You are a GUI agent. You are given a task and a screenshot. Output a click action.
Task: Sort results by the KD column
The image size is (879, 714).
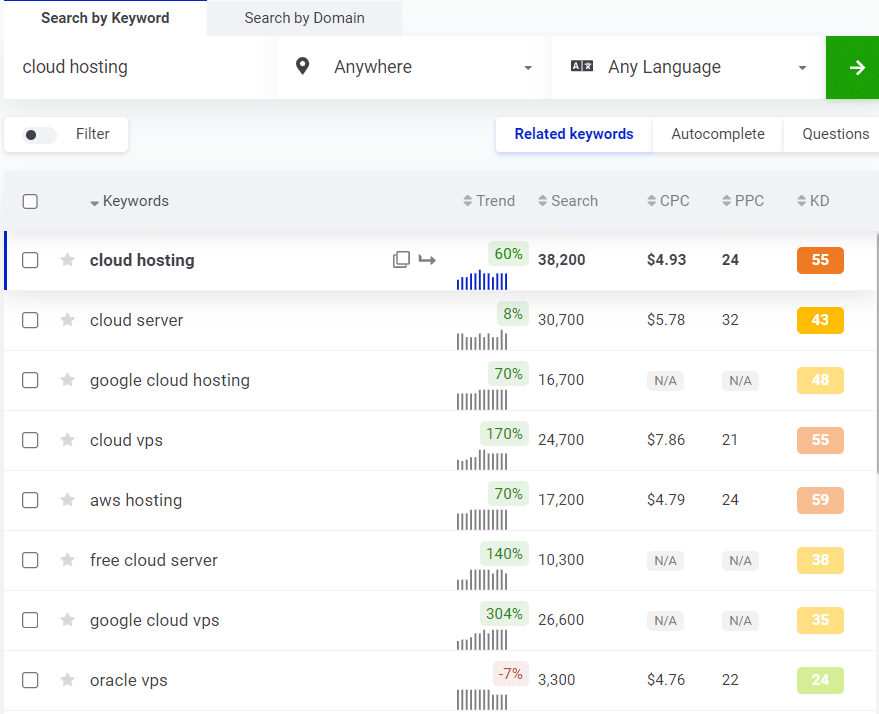tap(813, 200)
